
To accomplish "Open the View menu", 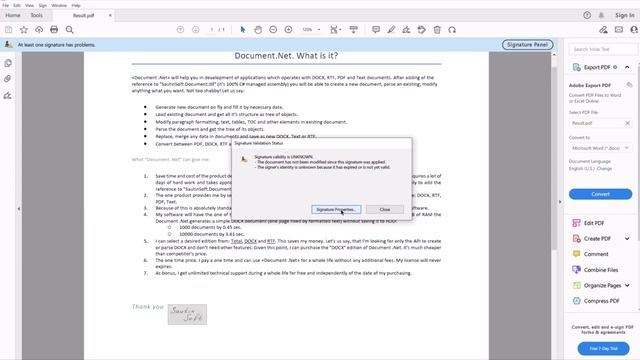I will [x=29, y=5].
